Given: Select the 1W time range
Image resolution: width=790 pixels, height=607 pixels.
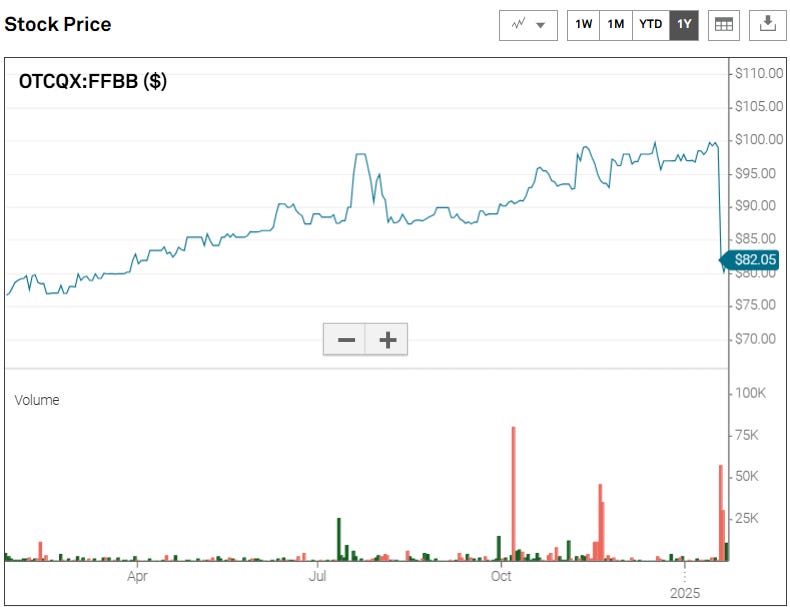Looking at the screenshot, I should click(x=583, y=25).
